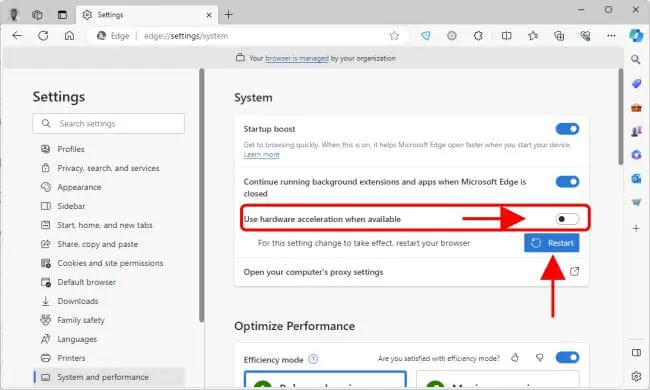Toggle Continue running background extensions switch
Image resolution: width=650 pixels, height=390 pixels.
(568, 182)
